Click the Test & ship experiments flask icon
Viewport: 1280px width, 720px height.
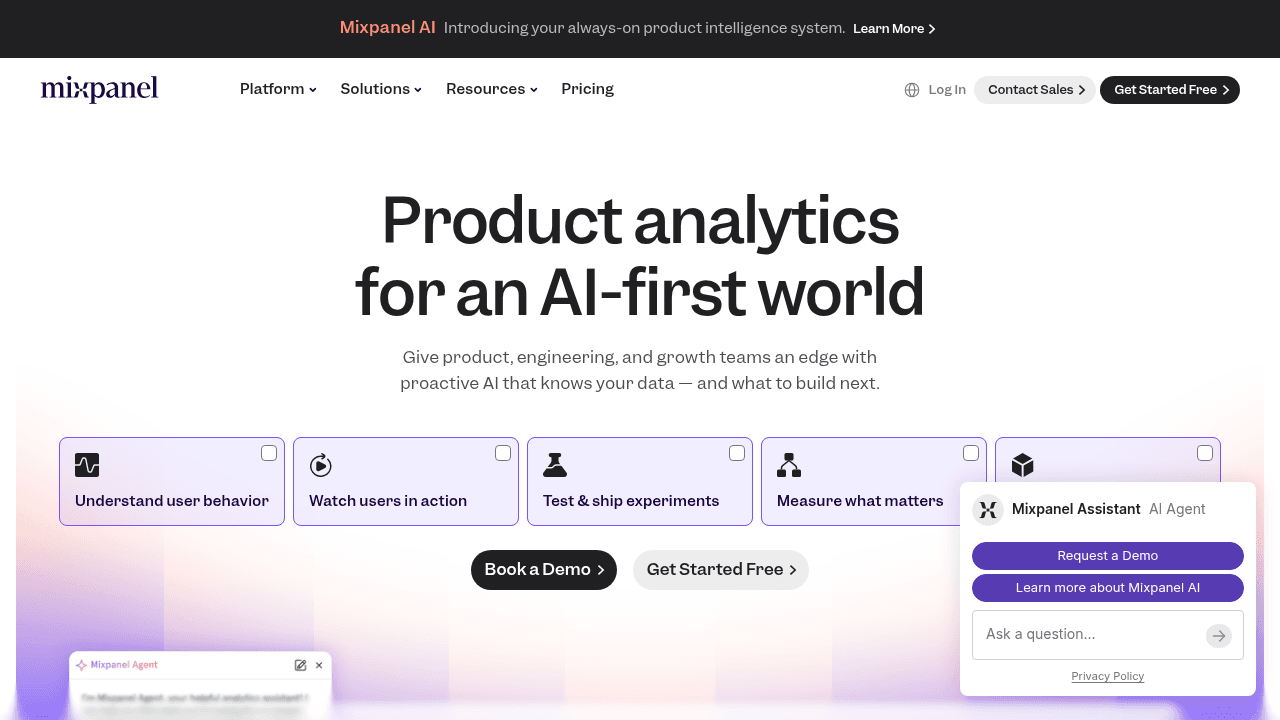(555, 465)
